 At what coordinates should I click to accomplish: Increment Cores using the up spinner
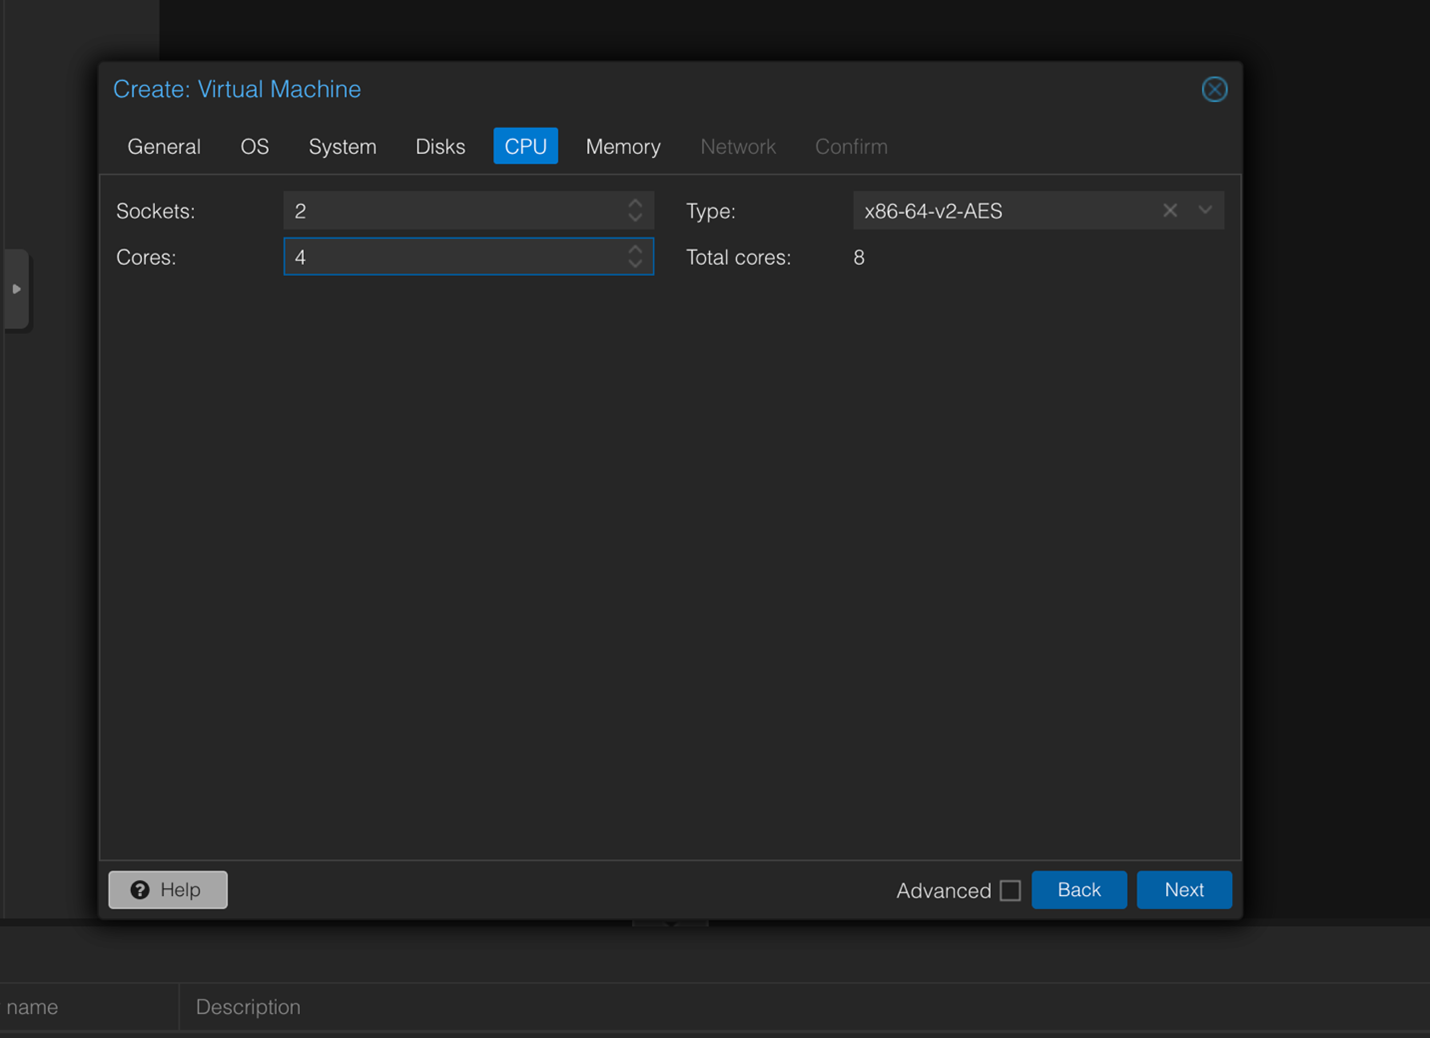pyautogui.click(x=635, y=249)
